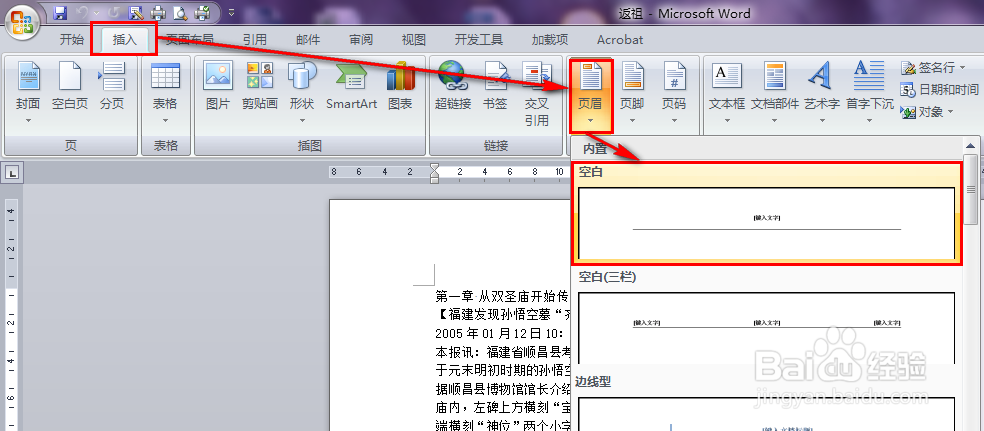
Task: Save the document via quick access toolbar
Action: click(60, 12)
